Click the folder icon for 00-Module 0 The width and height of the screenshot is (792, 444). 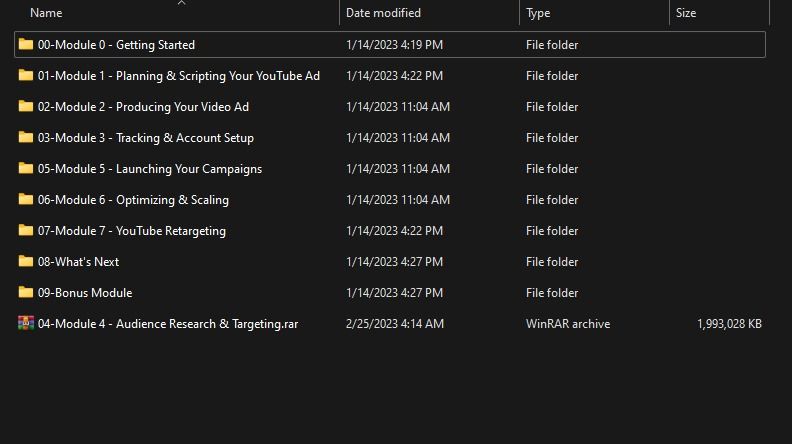pyautogui.click(x=26, y=44)
